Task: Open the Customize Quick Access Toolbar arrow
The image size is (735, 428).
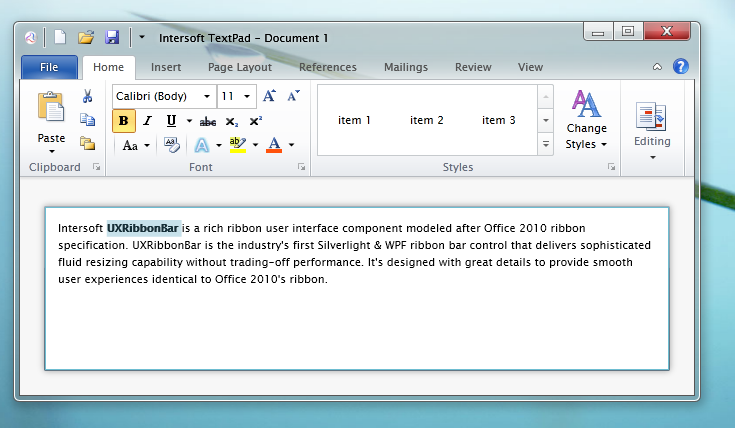Action: pyautogui.click(x=142, y=37)
